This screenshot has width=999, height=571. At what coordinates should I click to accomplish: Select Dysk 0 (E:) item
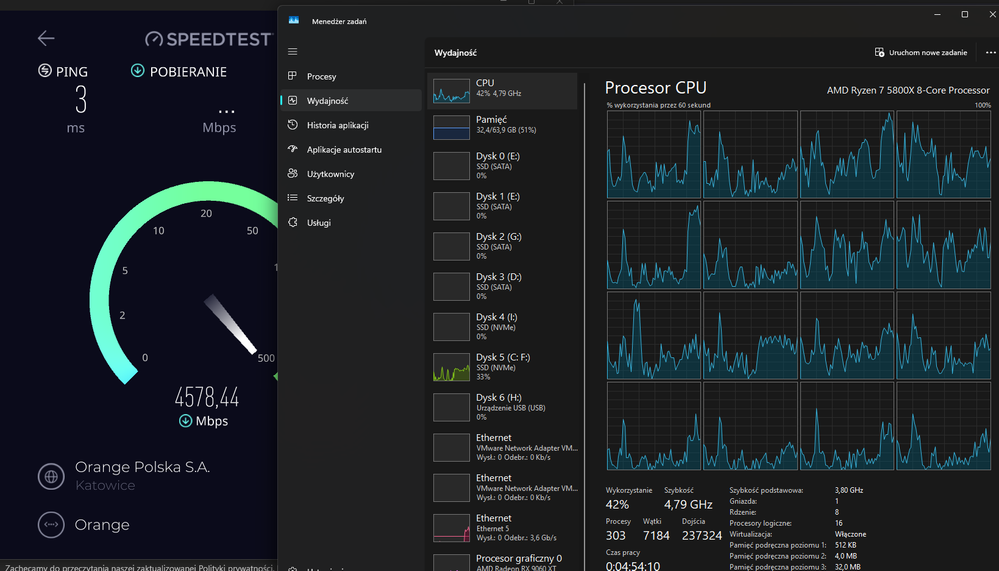pyautogui.click(x=503, y=166)
